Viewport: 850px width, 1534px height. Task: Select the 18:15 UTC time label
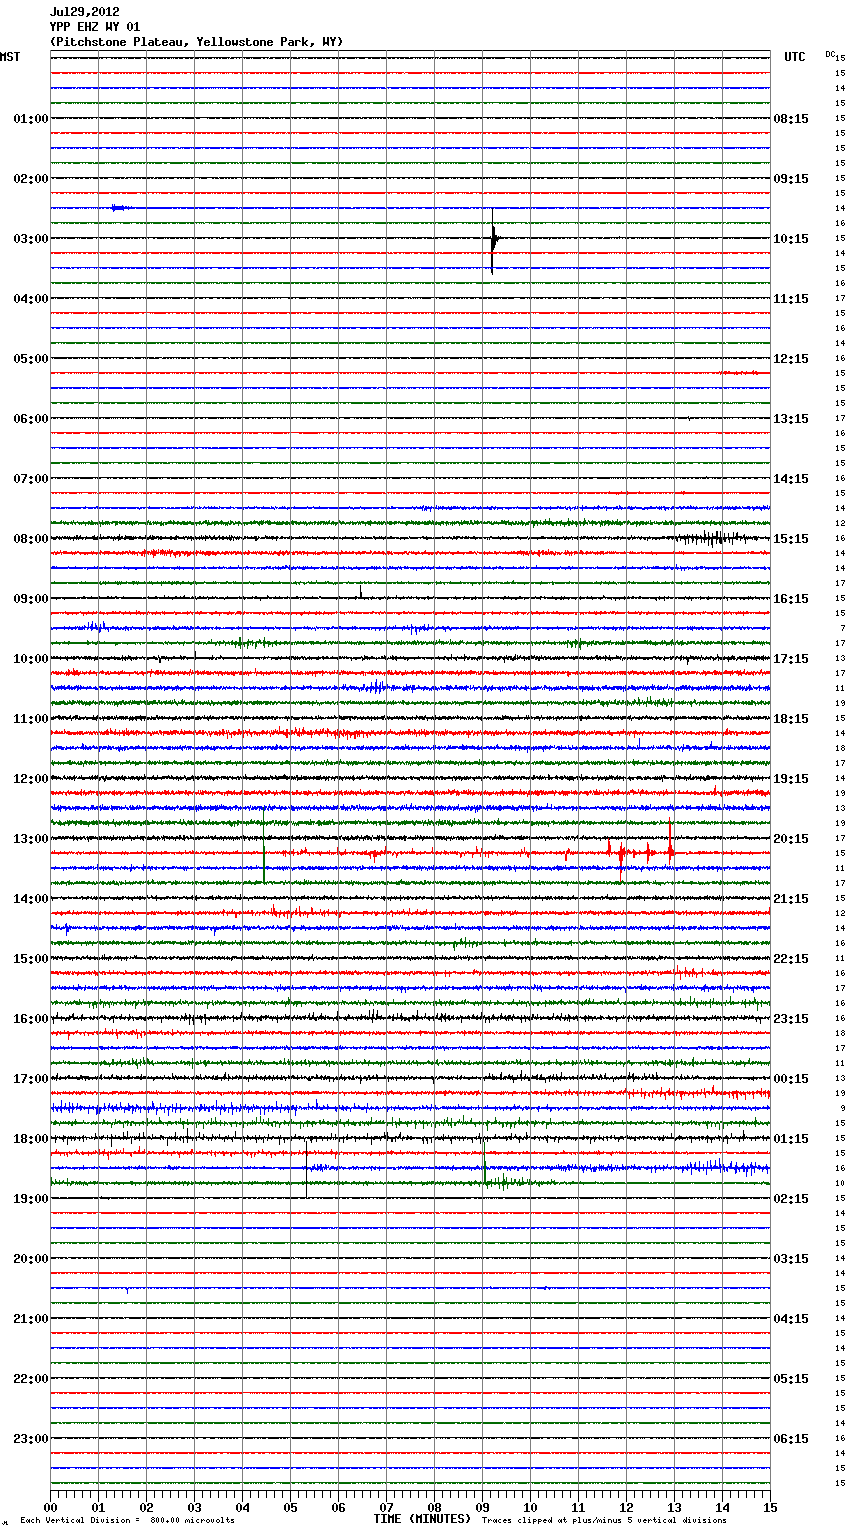tap(791, 719)
